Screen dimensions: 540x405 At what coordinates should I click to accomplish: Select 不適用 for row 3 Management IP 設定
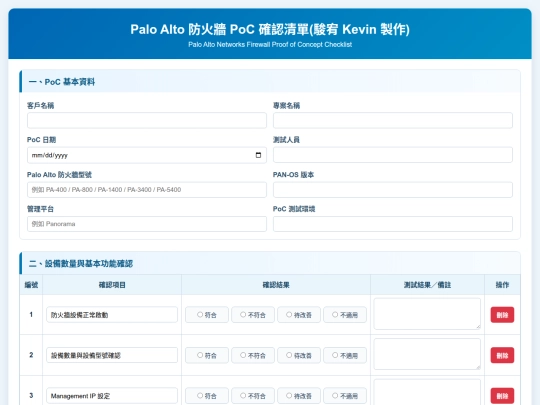(345, 396)
